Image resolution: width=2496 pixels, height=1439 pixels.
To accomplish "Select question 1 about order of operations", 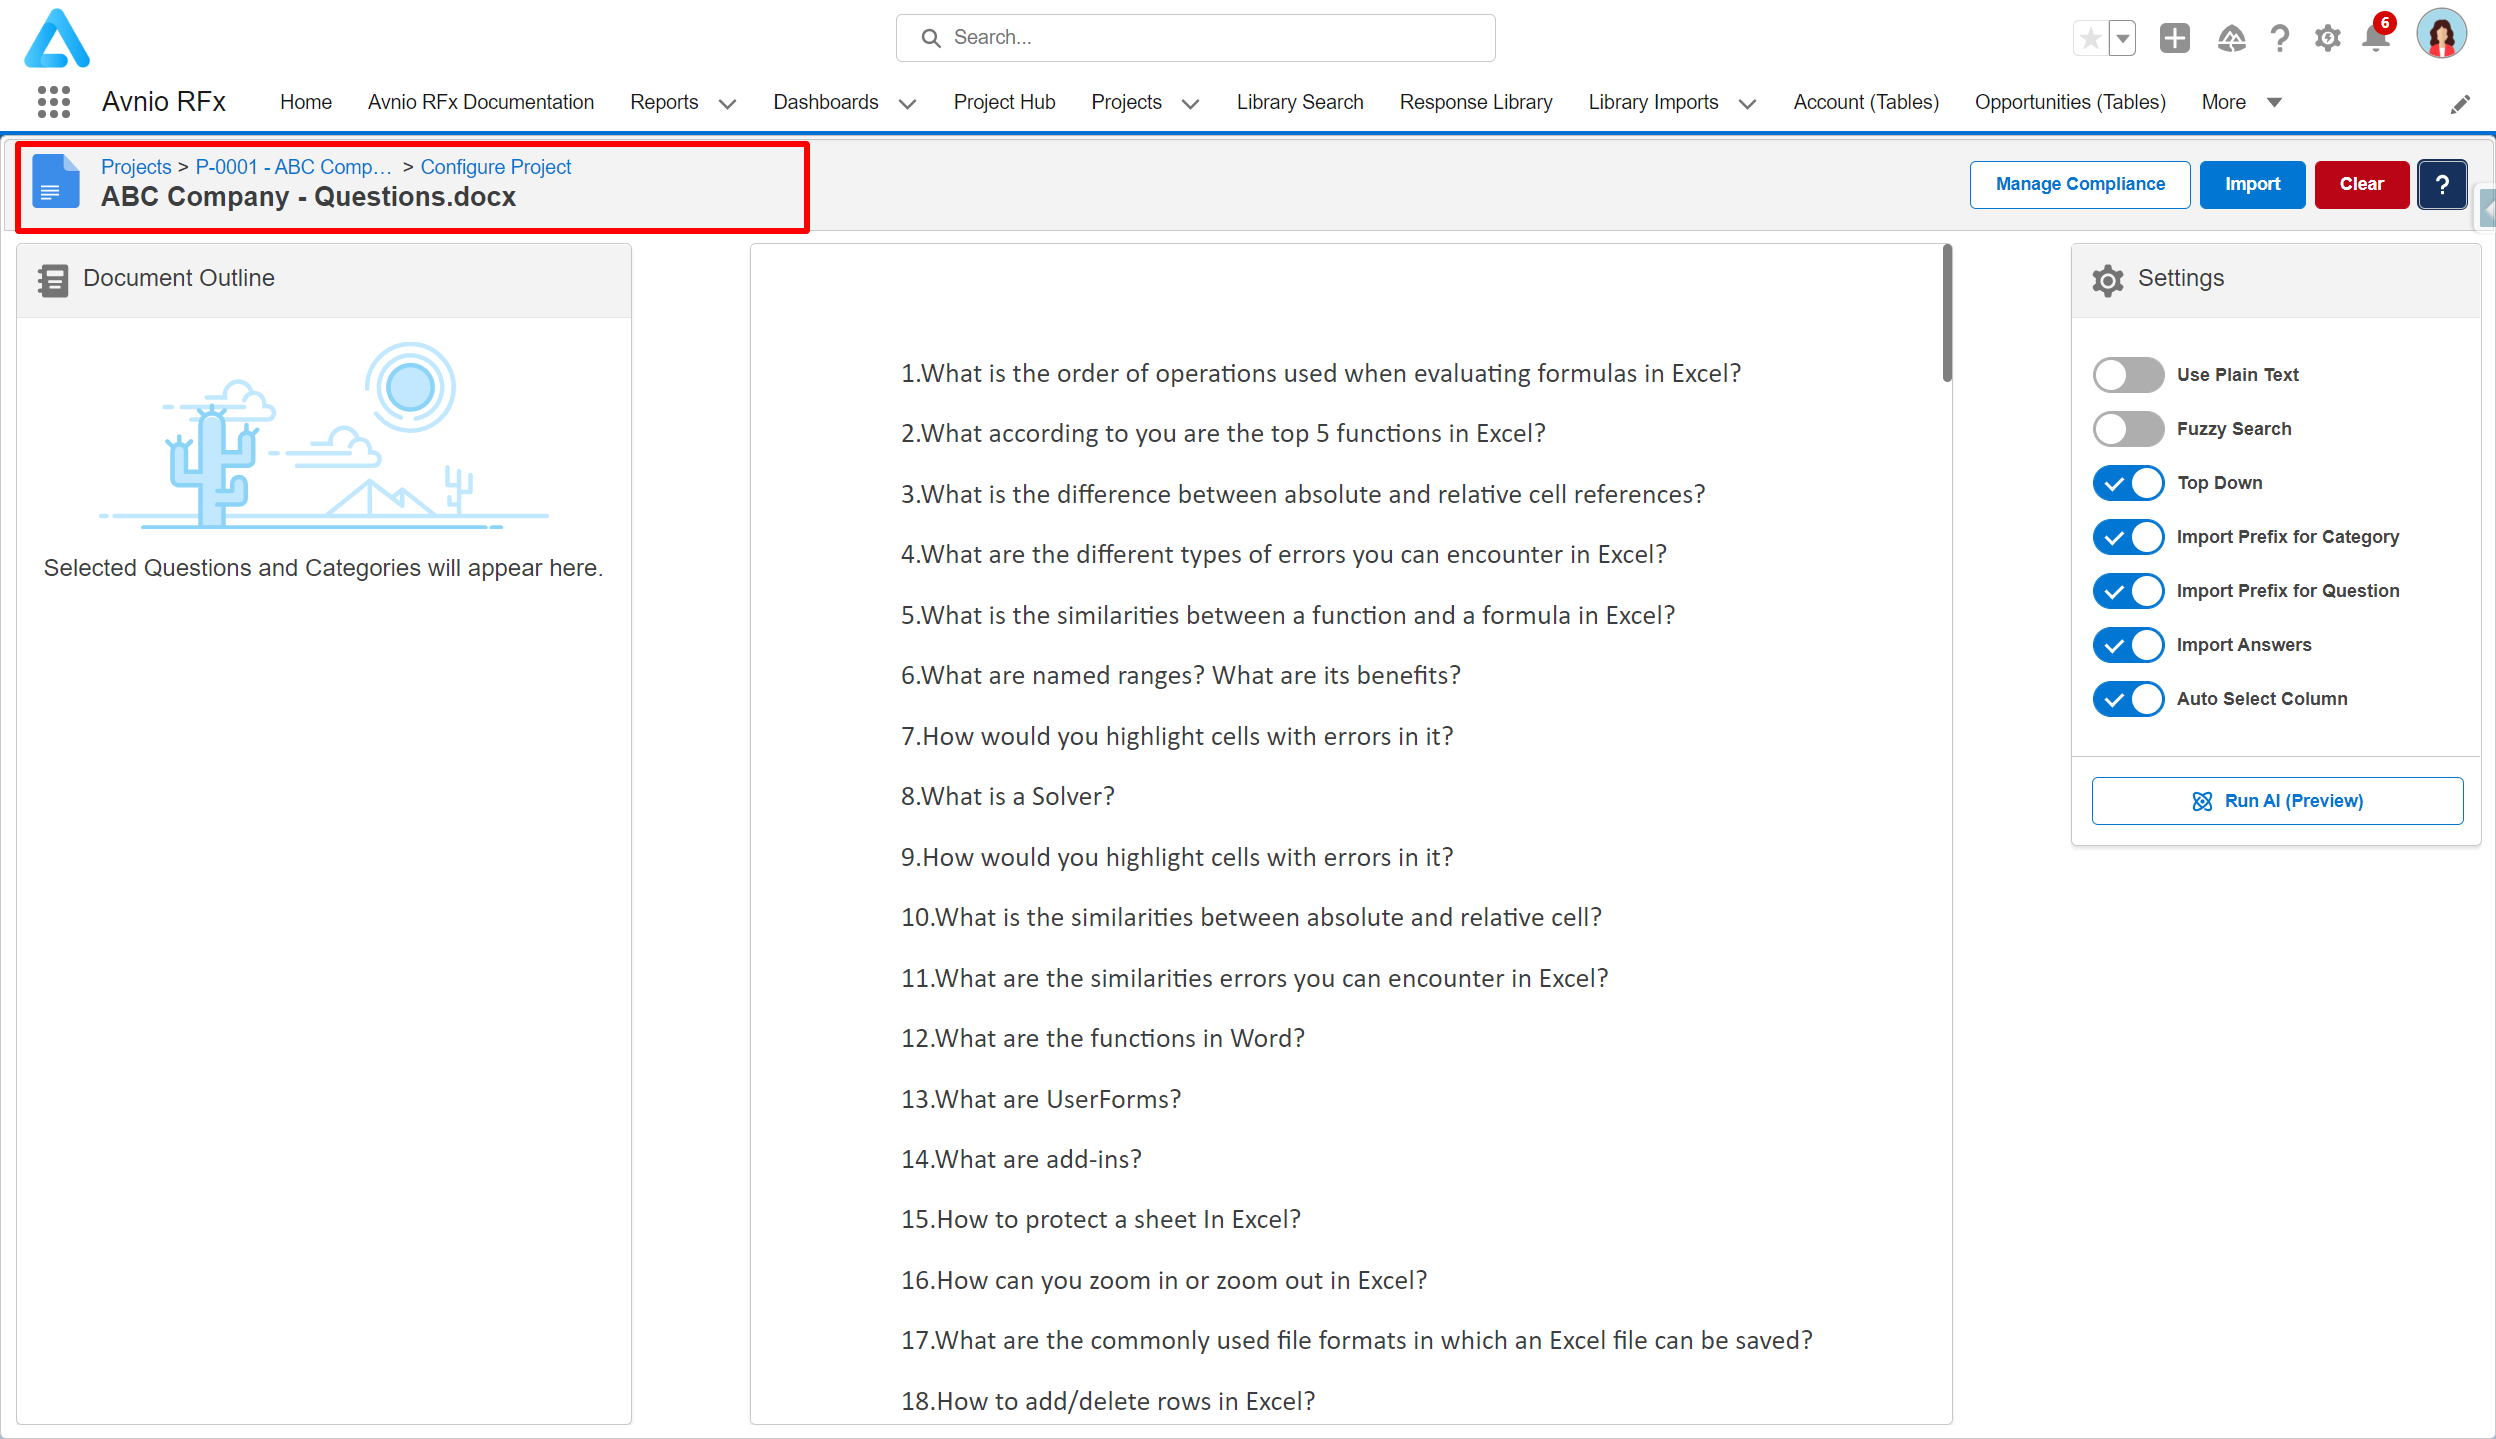I will click(x=1320, y=373).
